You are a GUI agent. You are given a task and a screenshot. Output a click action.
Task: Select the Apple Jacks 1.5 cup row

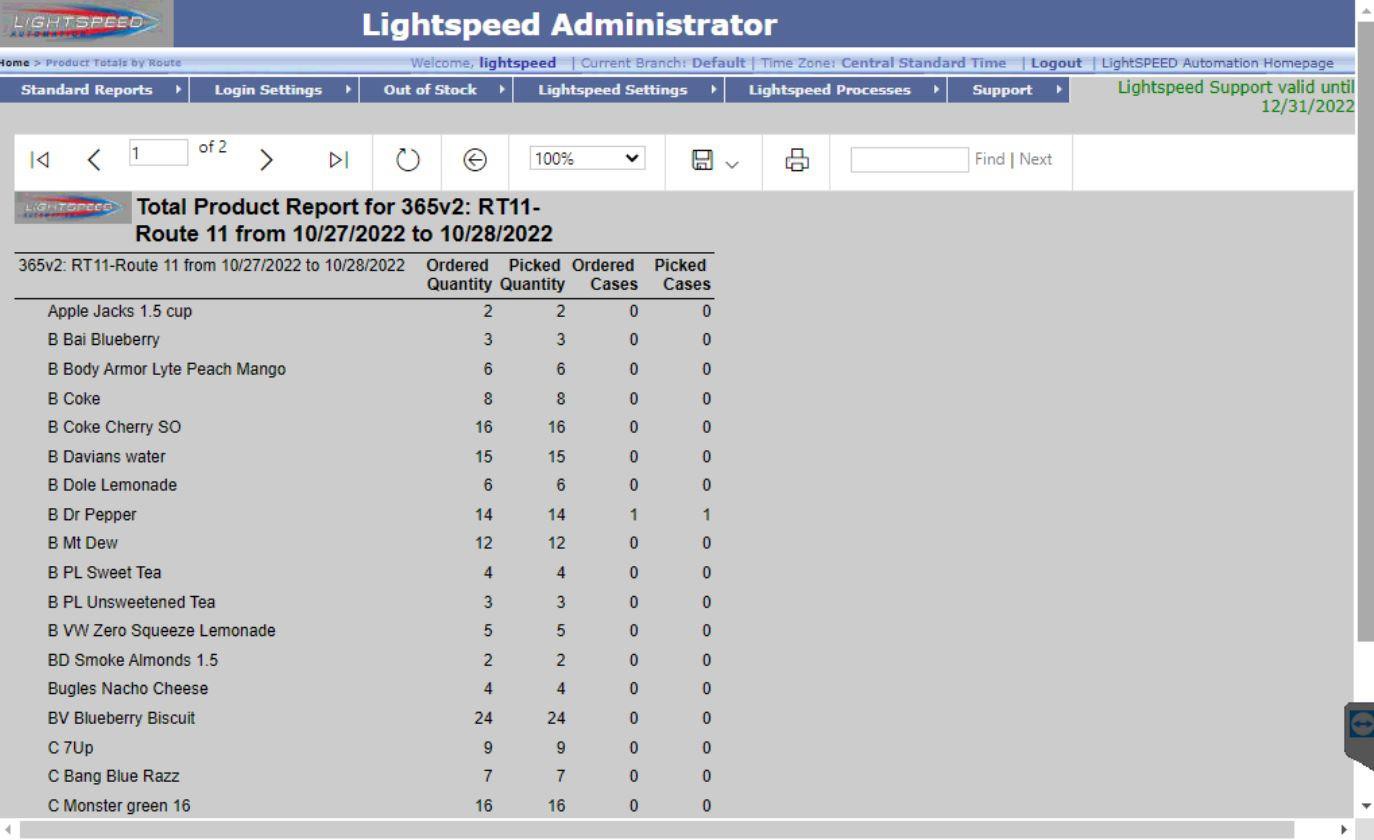(364, 311)
